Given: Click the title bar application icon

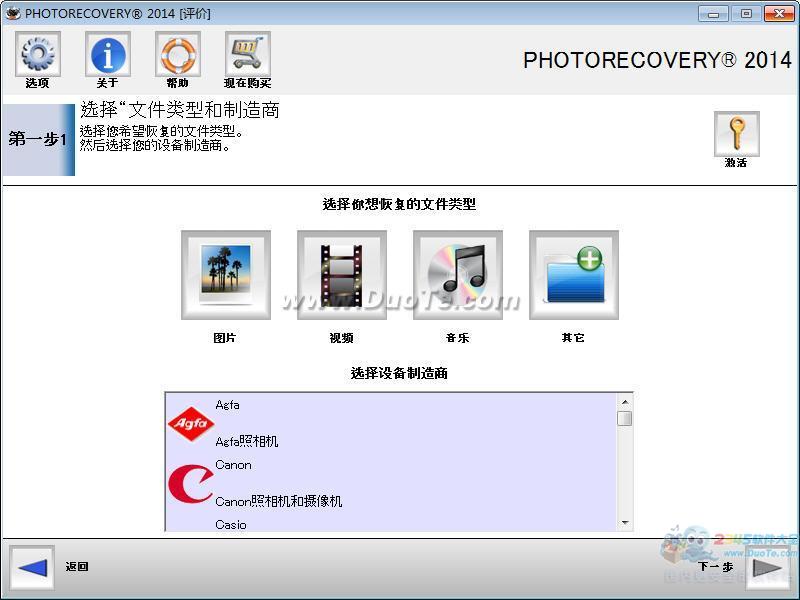Looking at the screenshot, I should point(13,13).
